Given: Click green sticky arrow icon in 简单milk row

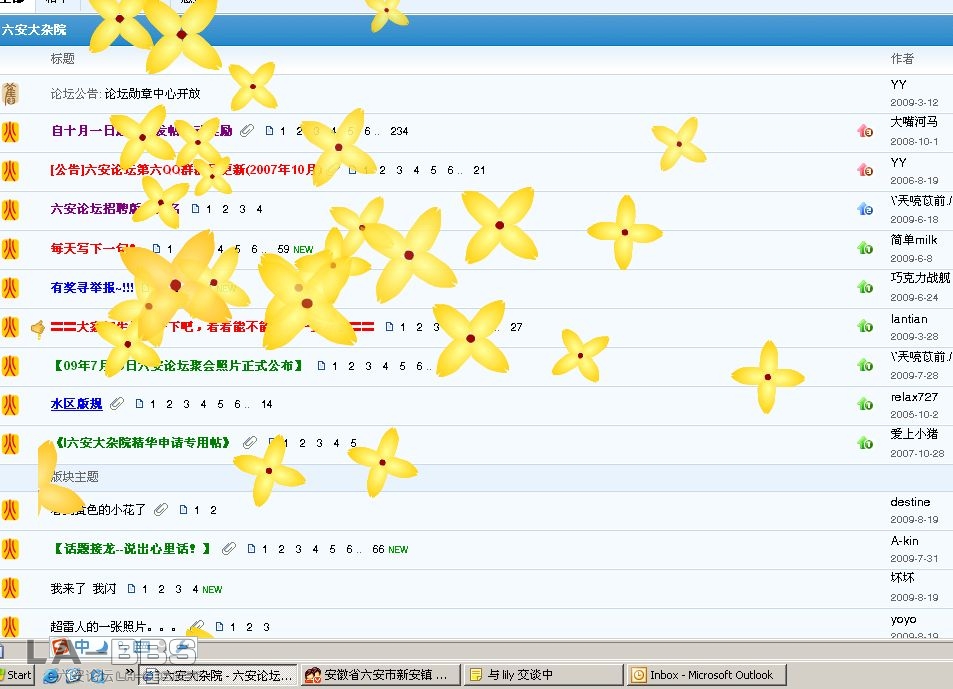Looking at the screenshot, I should pyautogui.click(x=865, y=248).
